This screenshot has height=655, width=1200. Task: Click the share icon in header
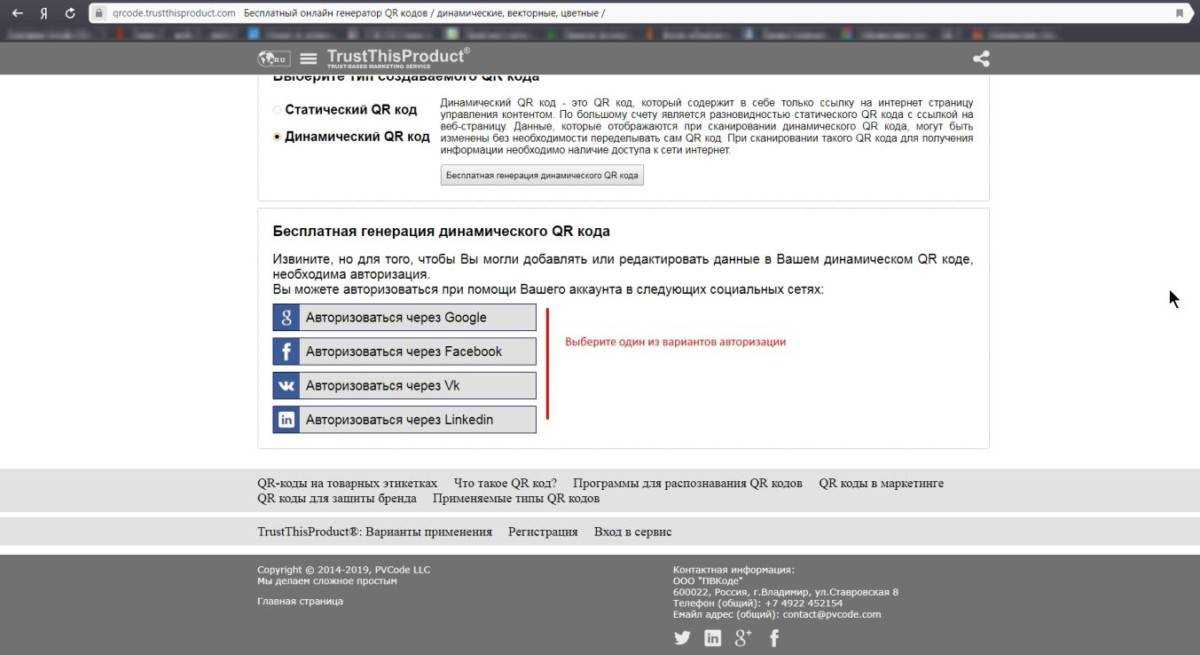981,58
